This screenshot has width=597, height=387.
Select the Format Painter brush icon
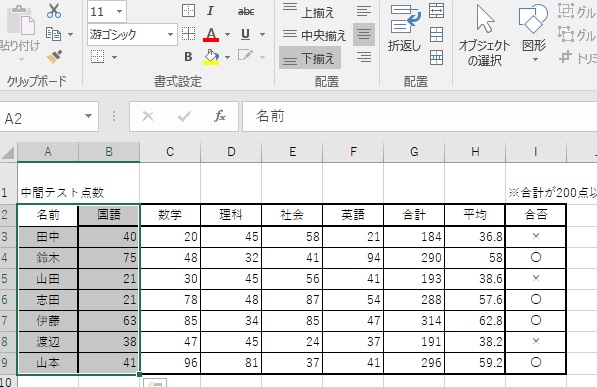54,57
